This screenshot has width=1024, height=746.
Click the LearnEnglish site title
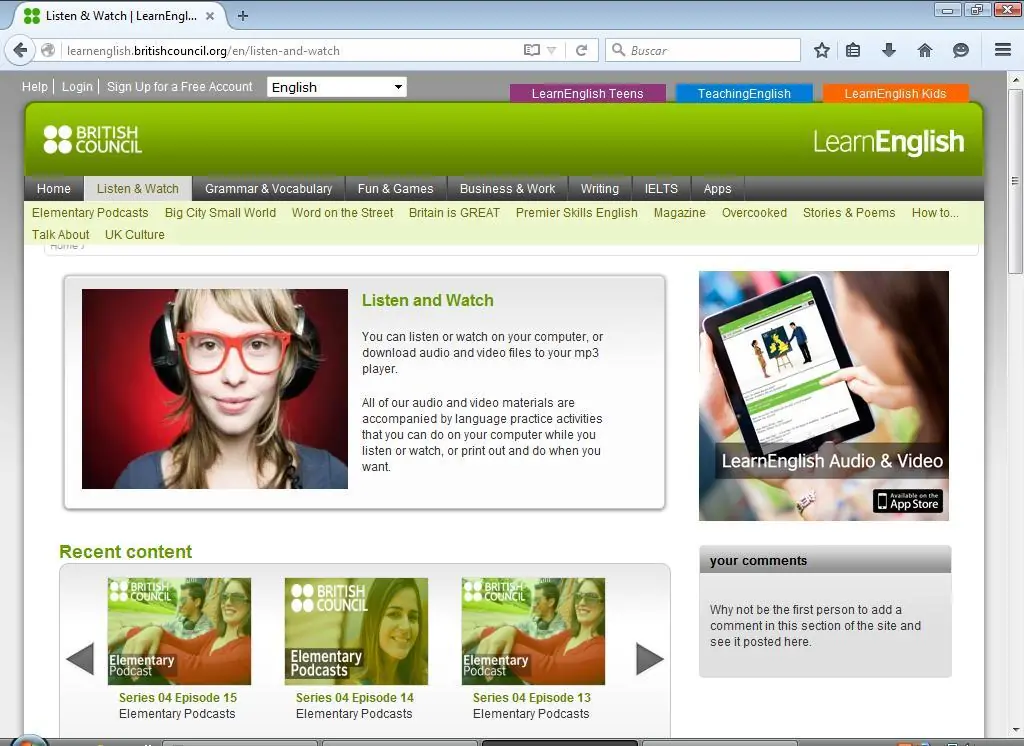[x=888, y=142]
